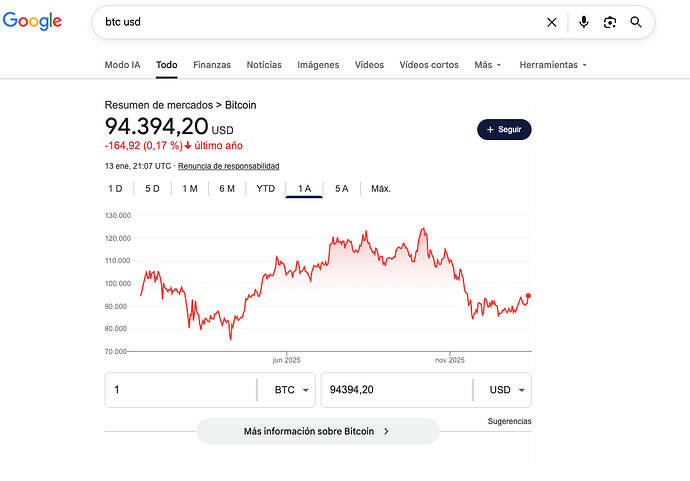Click the red end-point dot on chart
Screen dimensions: 690x481
[x=528, y=296]
